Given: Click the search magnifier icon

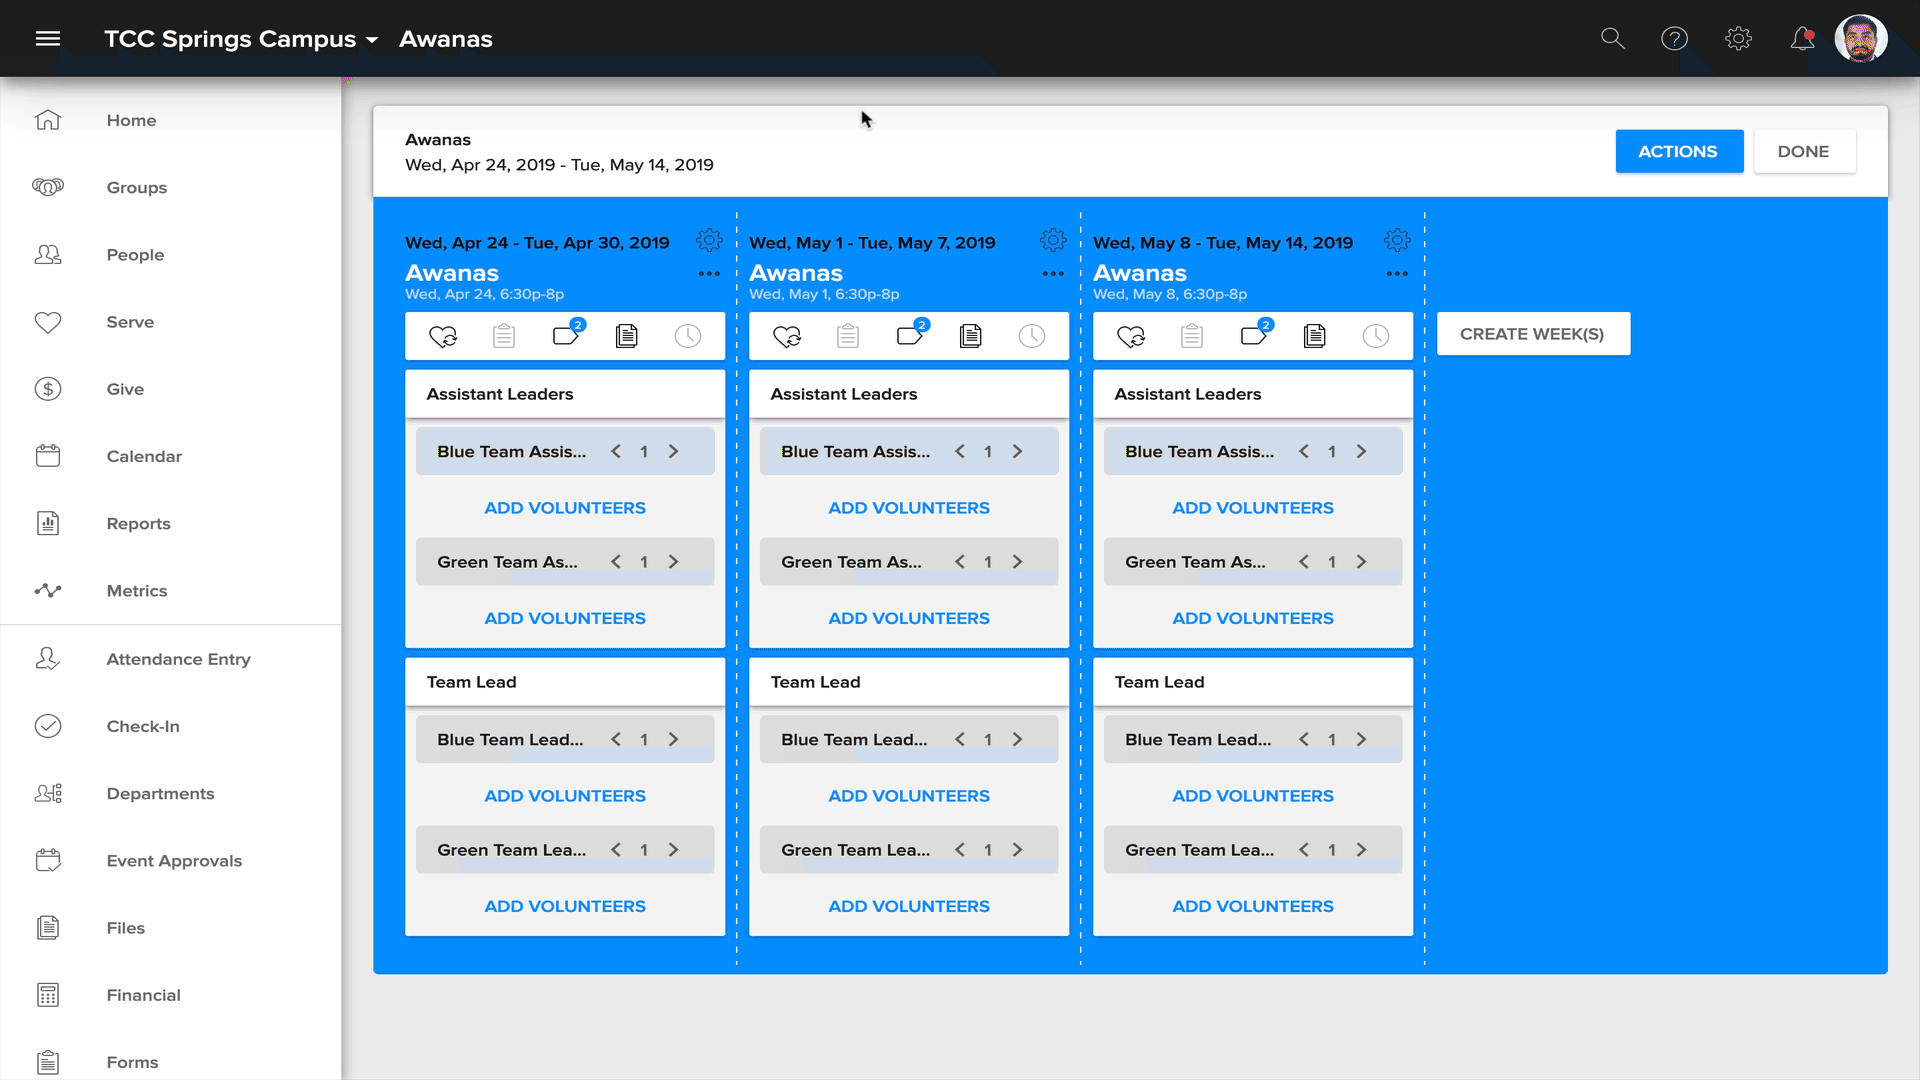Looking at the screenshot, I should pos(1612,39).
